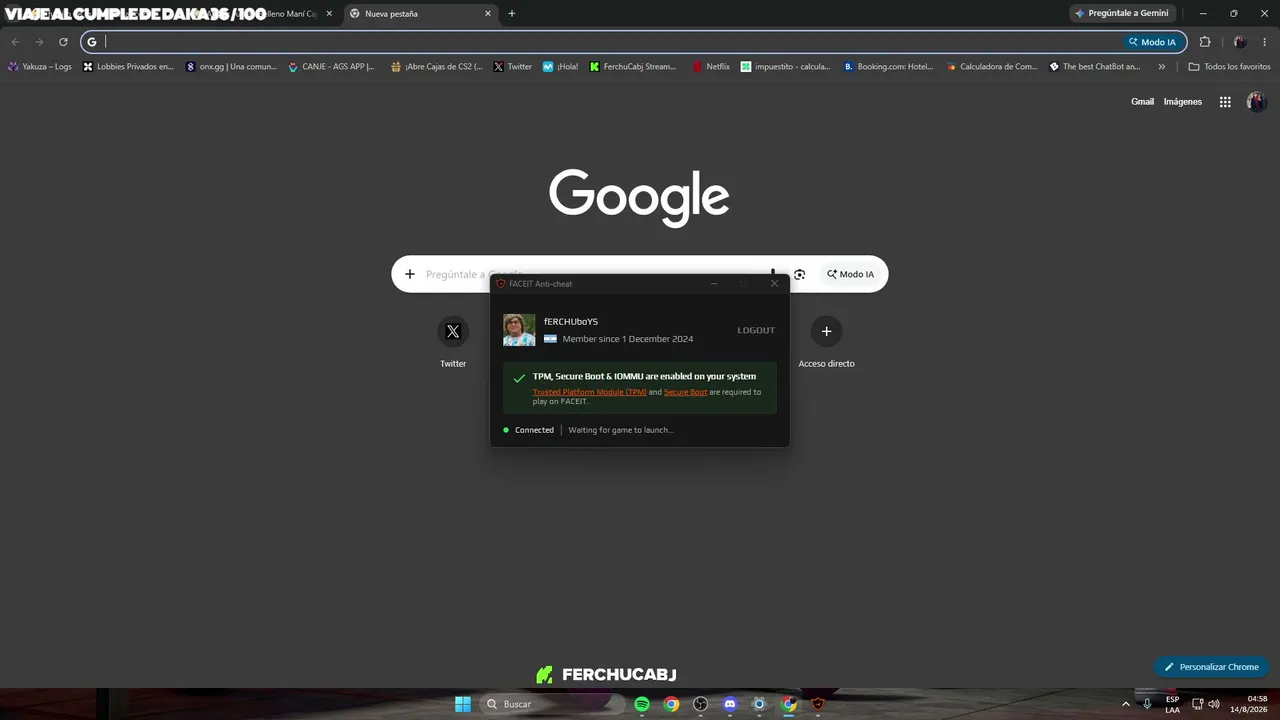This screenshot has width=1280, height=720.
Task: Open the network icon in system tray
Action: [1197, 704]
